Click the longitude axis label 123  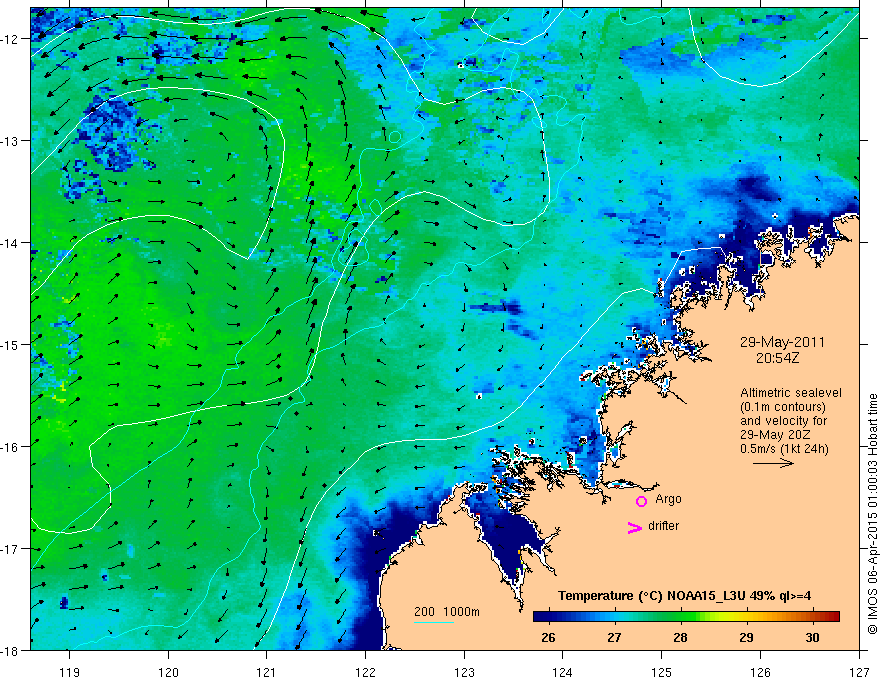(x=464, y=672)
